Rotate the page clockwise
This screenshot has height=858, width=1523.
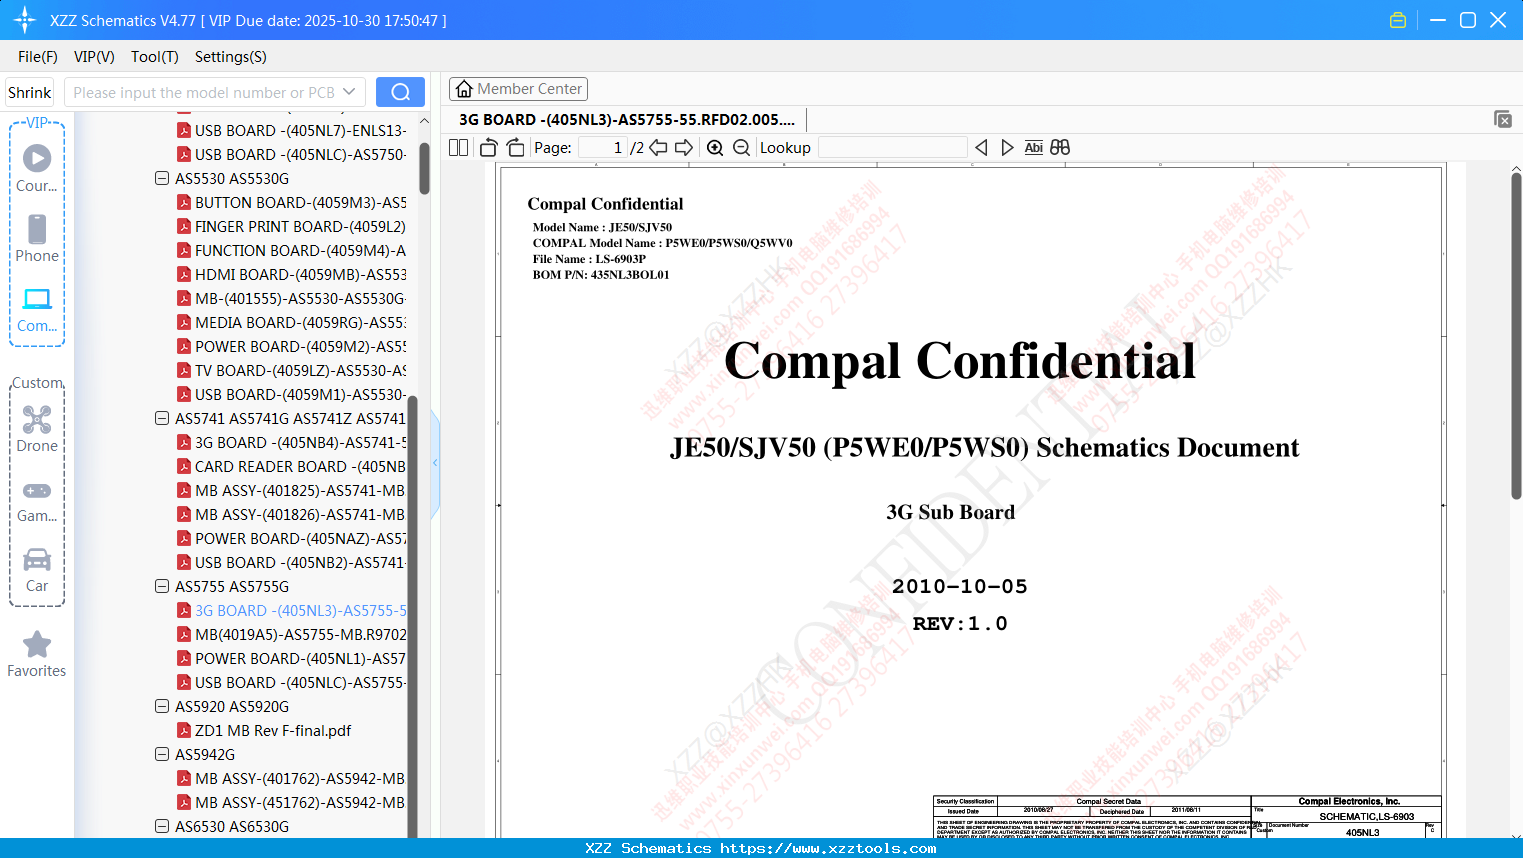click(515, 148)
